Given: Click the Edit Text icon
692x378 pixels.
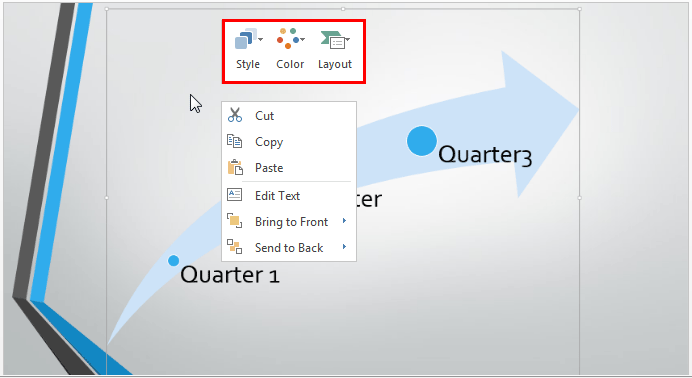Looking at the screenshot, I should tap(234, 195).
